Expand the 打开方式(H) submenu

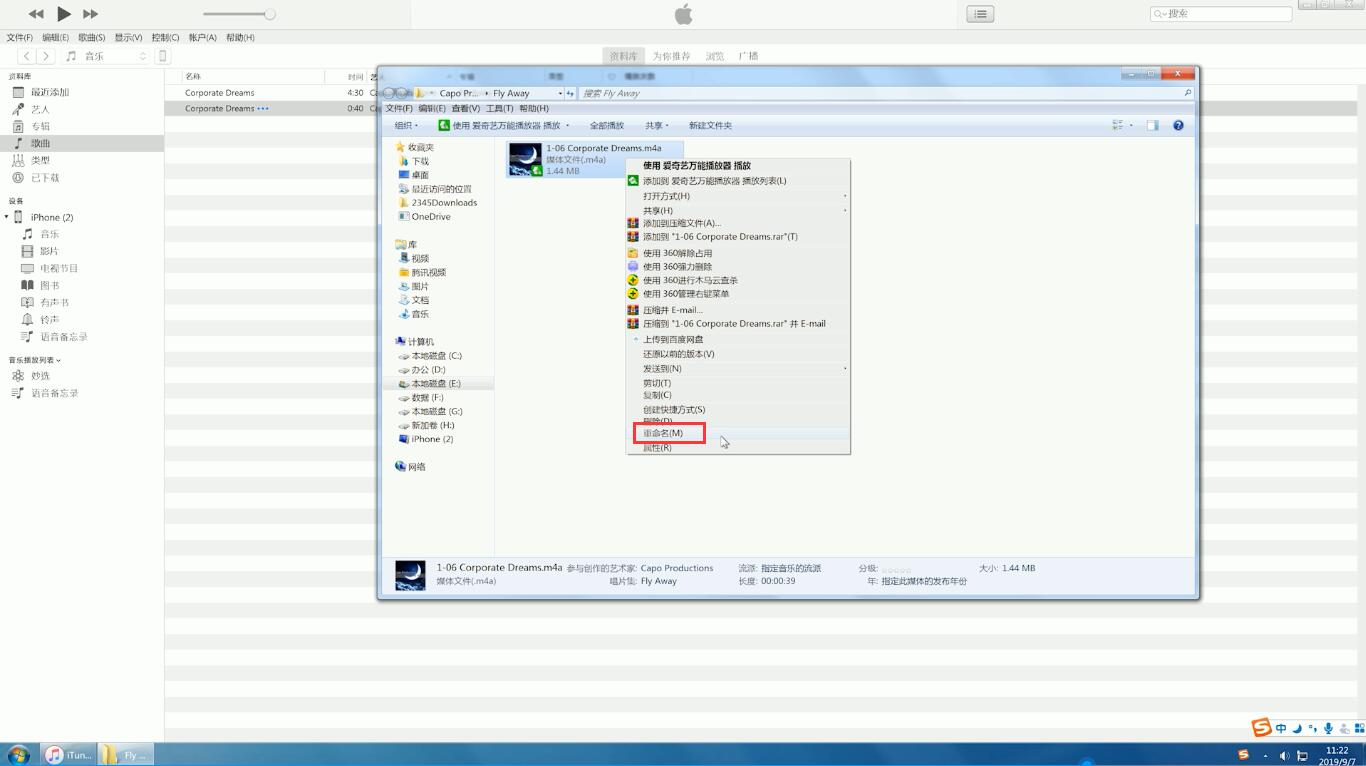pyautogui.click(x=738, y=196)
